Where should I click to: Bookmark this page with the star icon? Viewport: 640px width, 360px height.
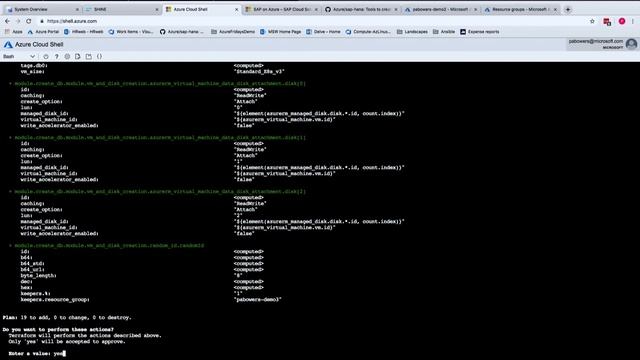592,21
